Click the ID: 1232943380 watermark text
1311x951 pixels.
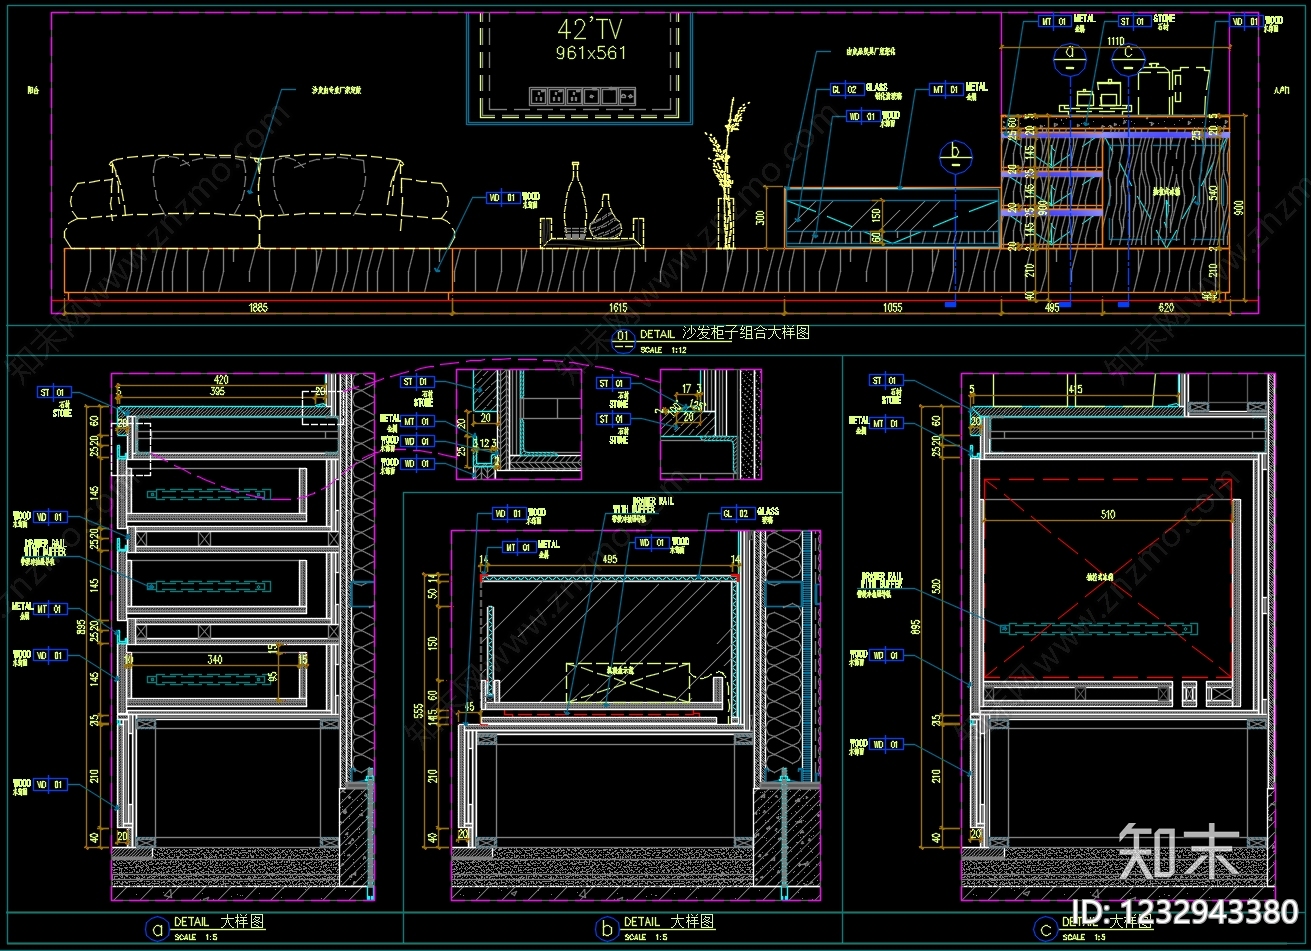tap(1190, 912)
